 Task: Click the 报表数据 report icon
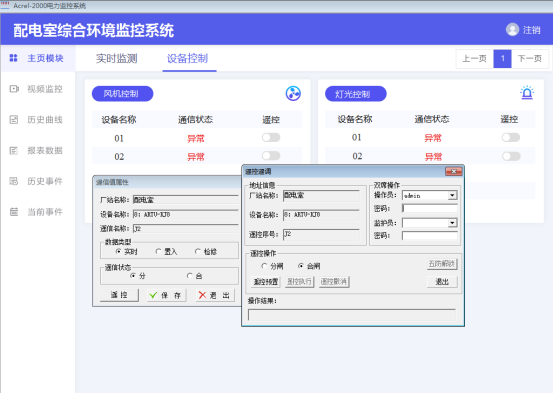tap(13, 151)
